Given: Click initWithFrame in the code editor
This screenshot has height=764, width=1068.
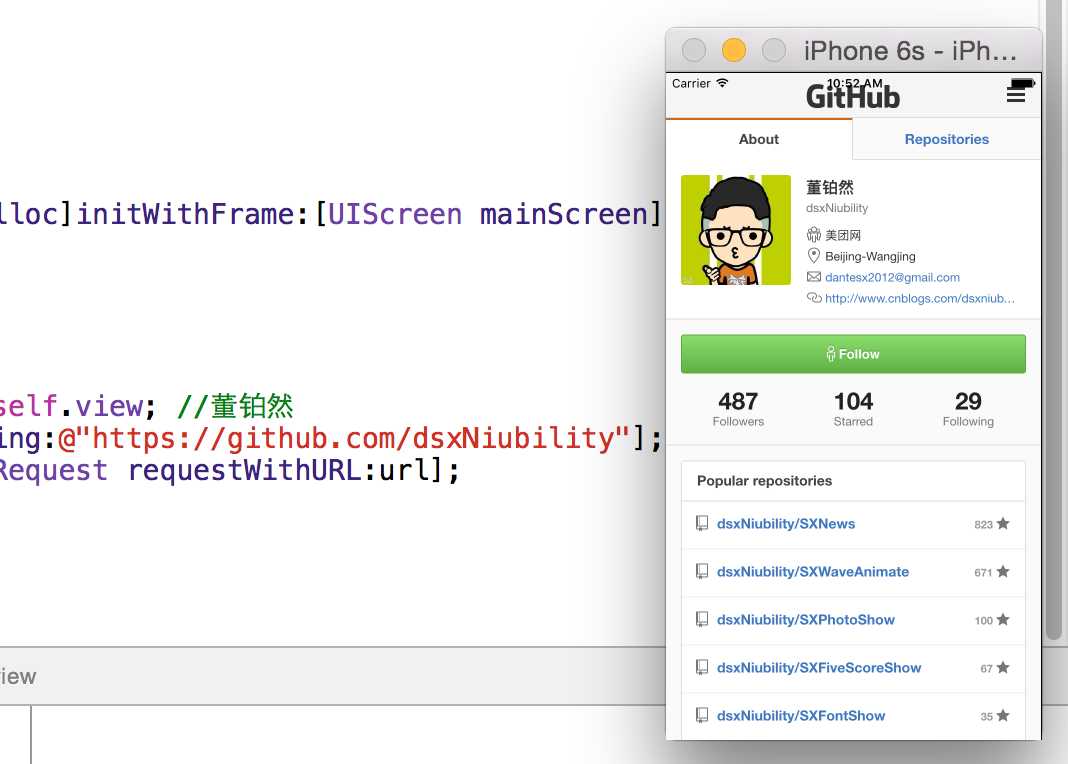Looking at the screenshot, I should click(185, 214).
